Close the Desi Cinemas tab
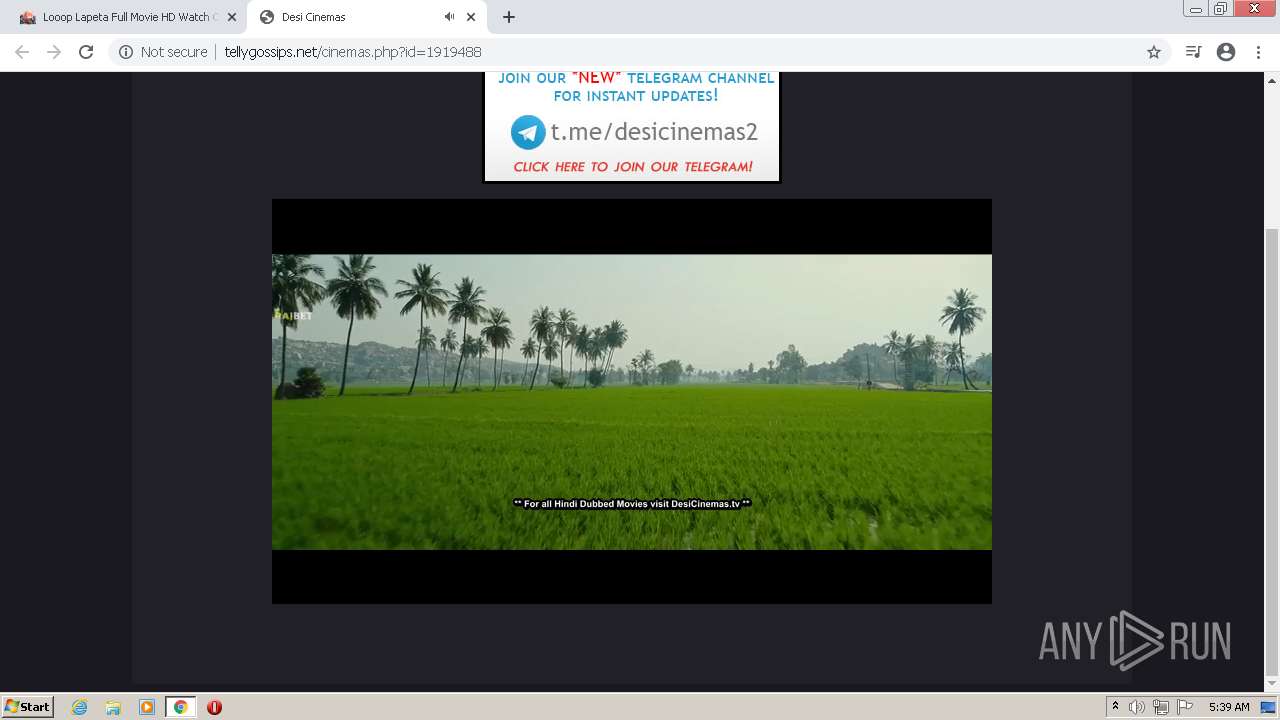This screenshot has width=1280, height=720. [471, 17]
